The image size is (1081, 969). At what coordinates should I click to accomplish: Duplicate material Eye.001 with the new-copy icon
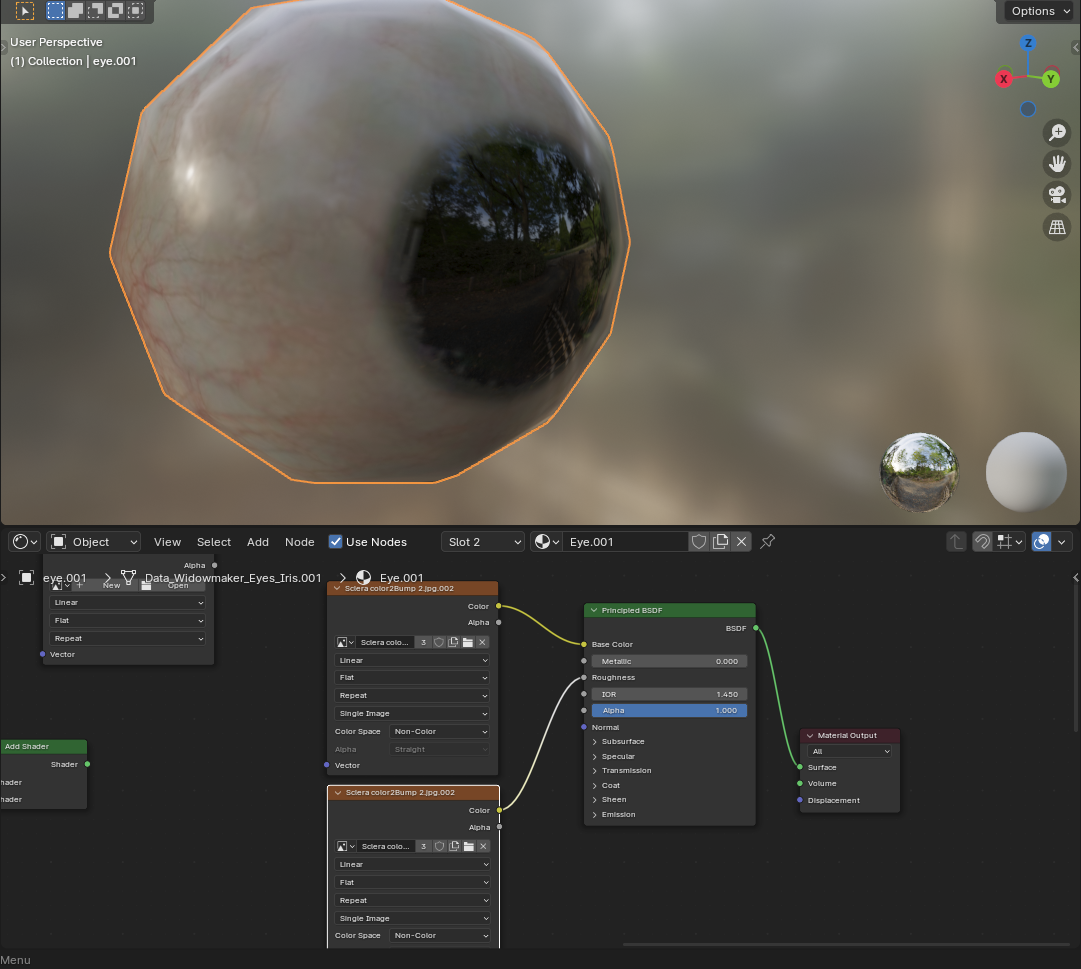tap(720, 542)
